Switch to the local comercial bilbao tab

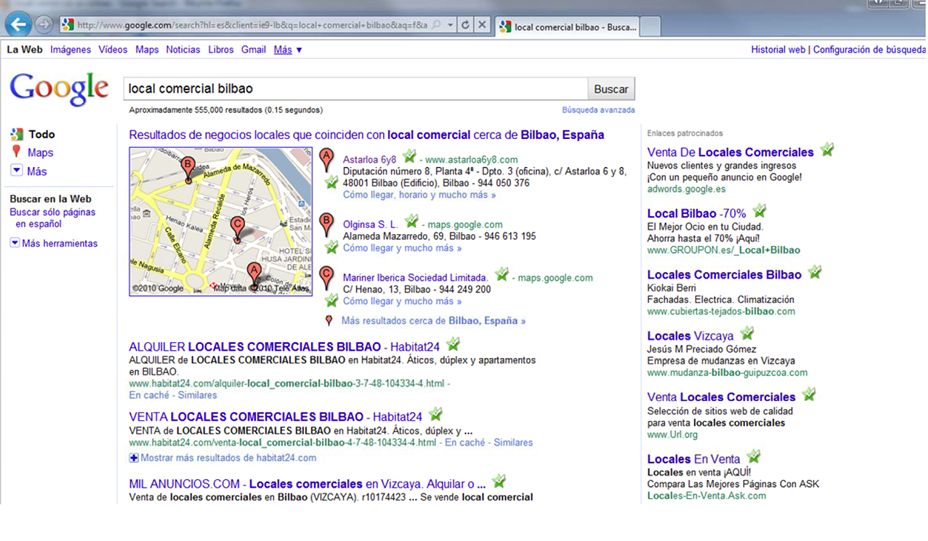[567, 27]
